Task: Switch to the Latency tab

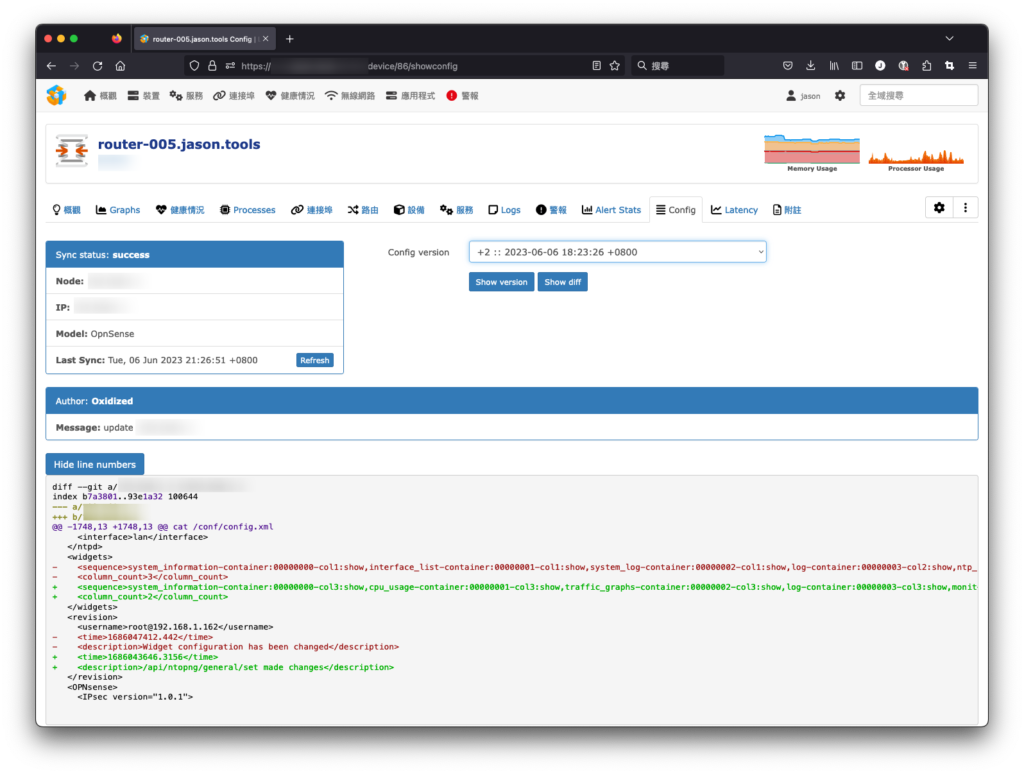Action: [735, 210]
